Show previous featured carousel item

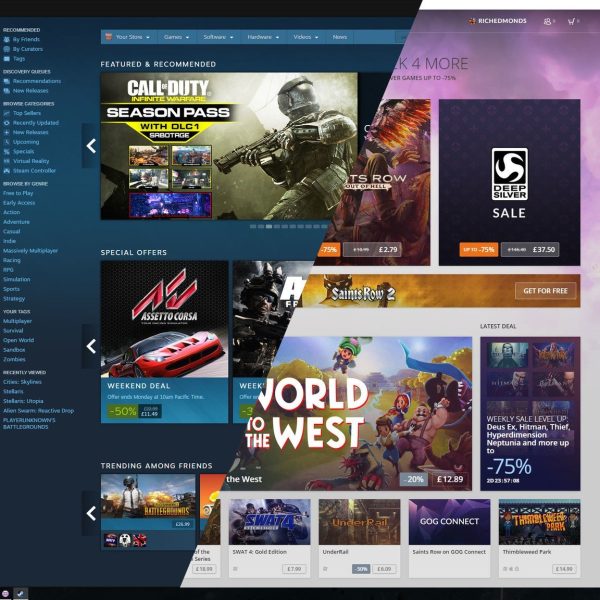point(91,146)
